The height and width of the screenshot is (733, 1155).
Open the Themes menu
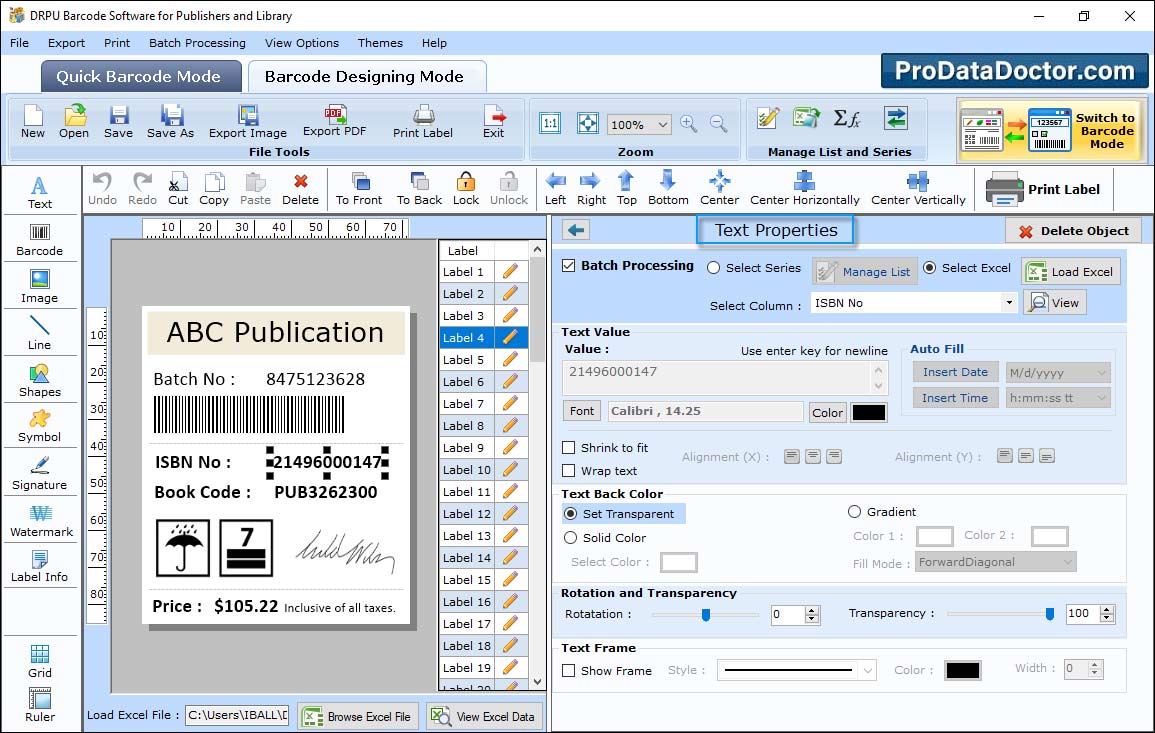[x=380, y=43]
